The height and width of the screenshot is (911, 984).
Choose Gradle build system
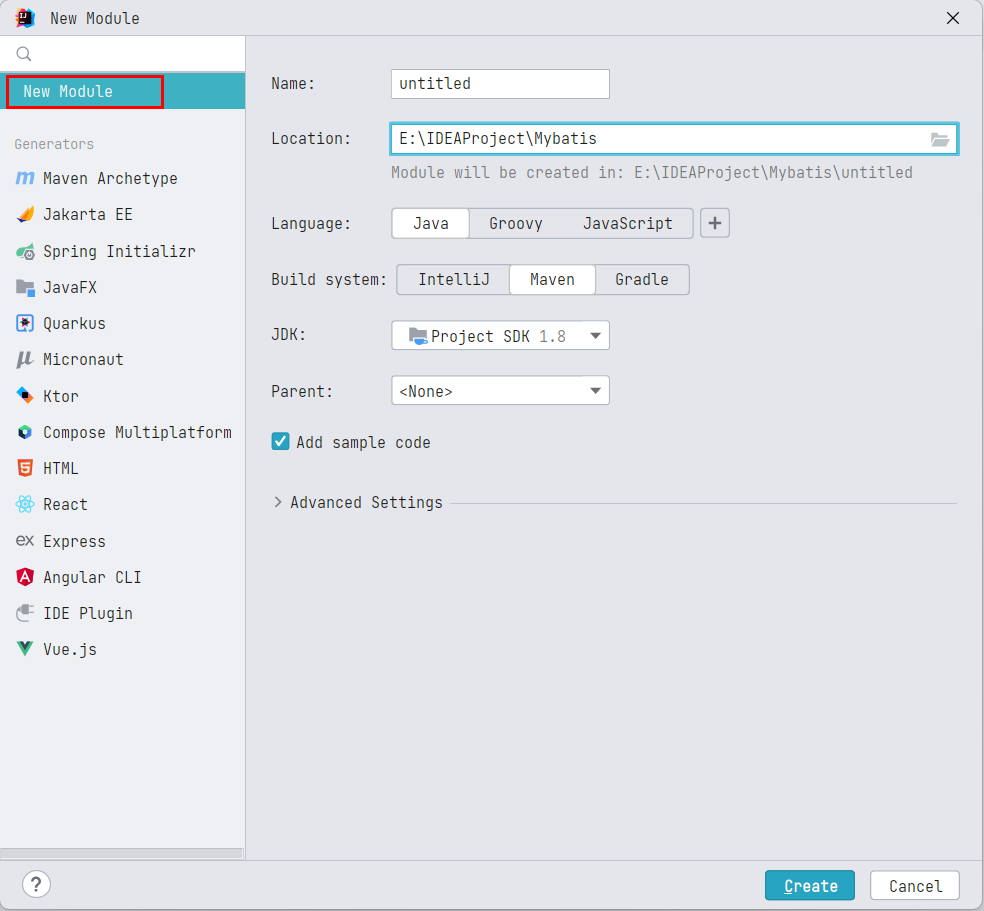pos(642,279)
